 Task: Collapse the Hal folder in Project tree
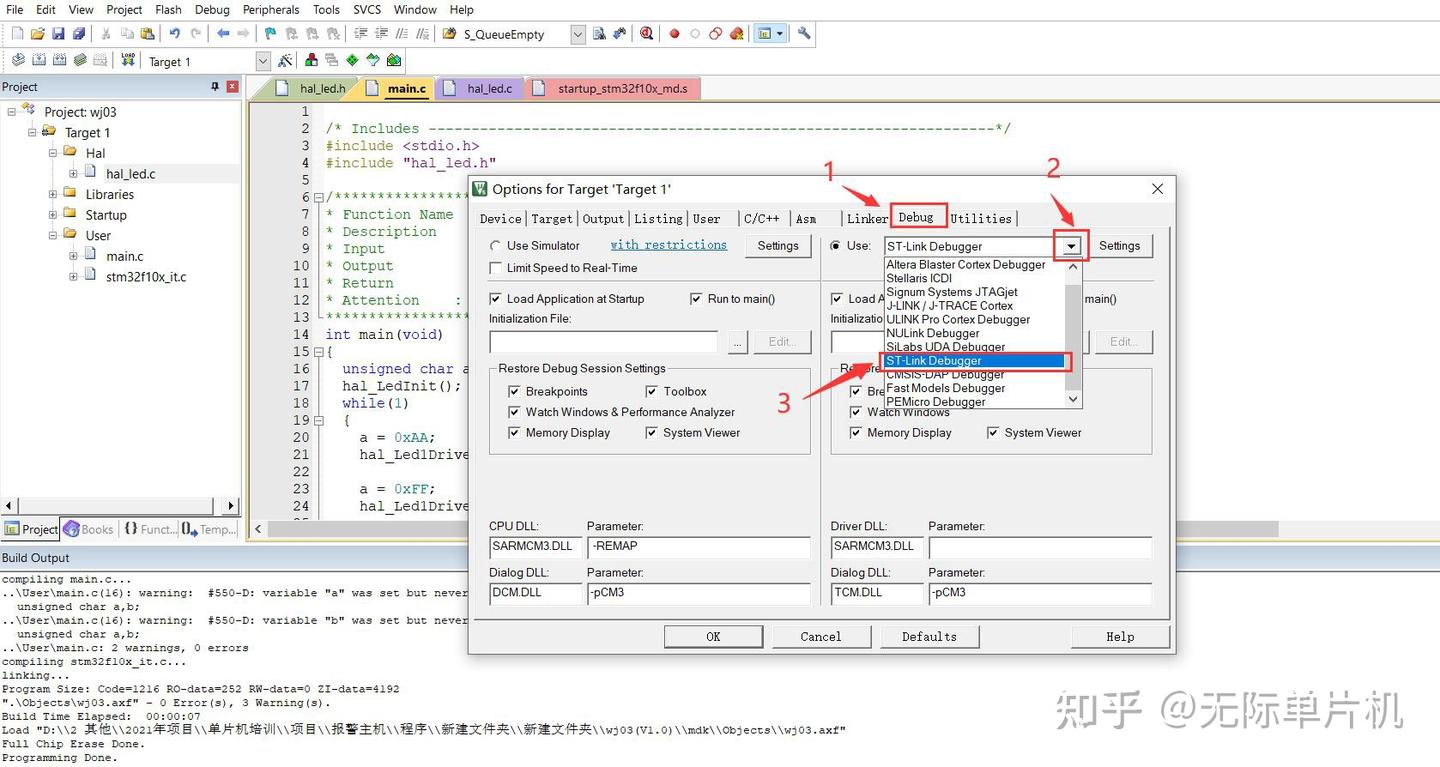pos(52,153)
